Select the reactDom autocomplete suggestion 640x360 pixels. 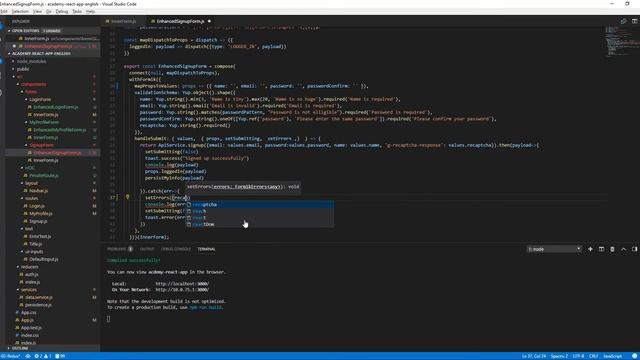pos(260,224)
